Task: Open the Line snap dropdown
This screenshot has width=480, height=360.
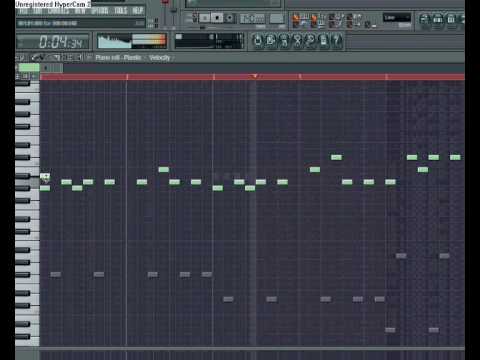Action: (x=397, y=17)
